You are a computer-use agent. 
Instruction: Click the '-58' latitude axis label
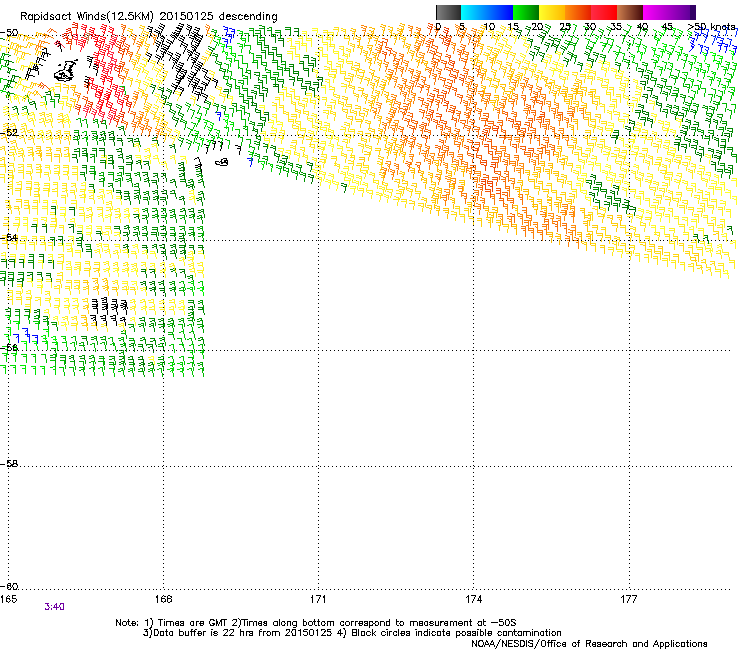point(9,464)
